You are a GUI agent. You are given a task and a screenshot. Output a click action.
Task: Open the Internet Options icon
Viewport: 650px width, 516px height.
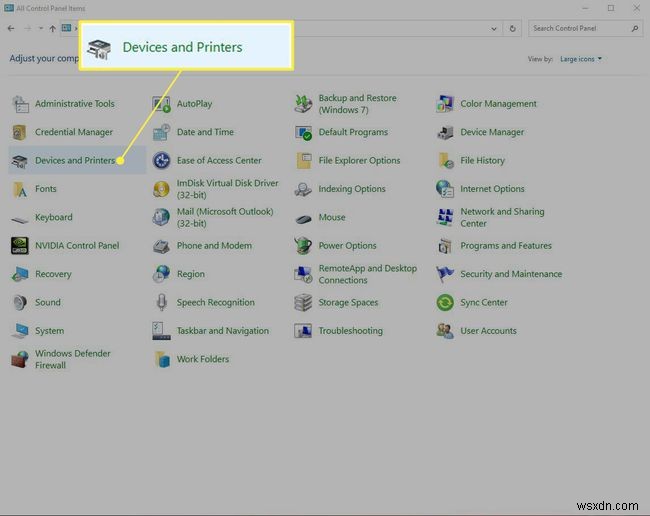pyautogui.click(x=445, y=189)
